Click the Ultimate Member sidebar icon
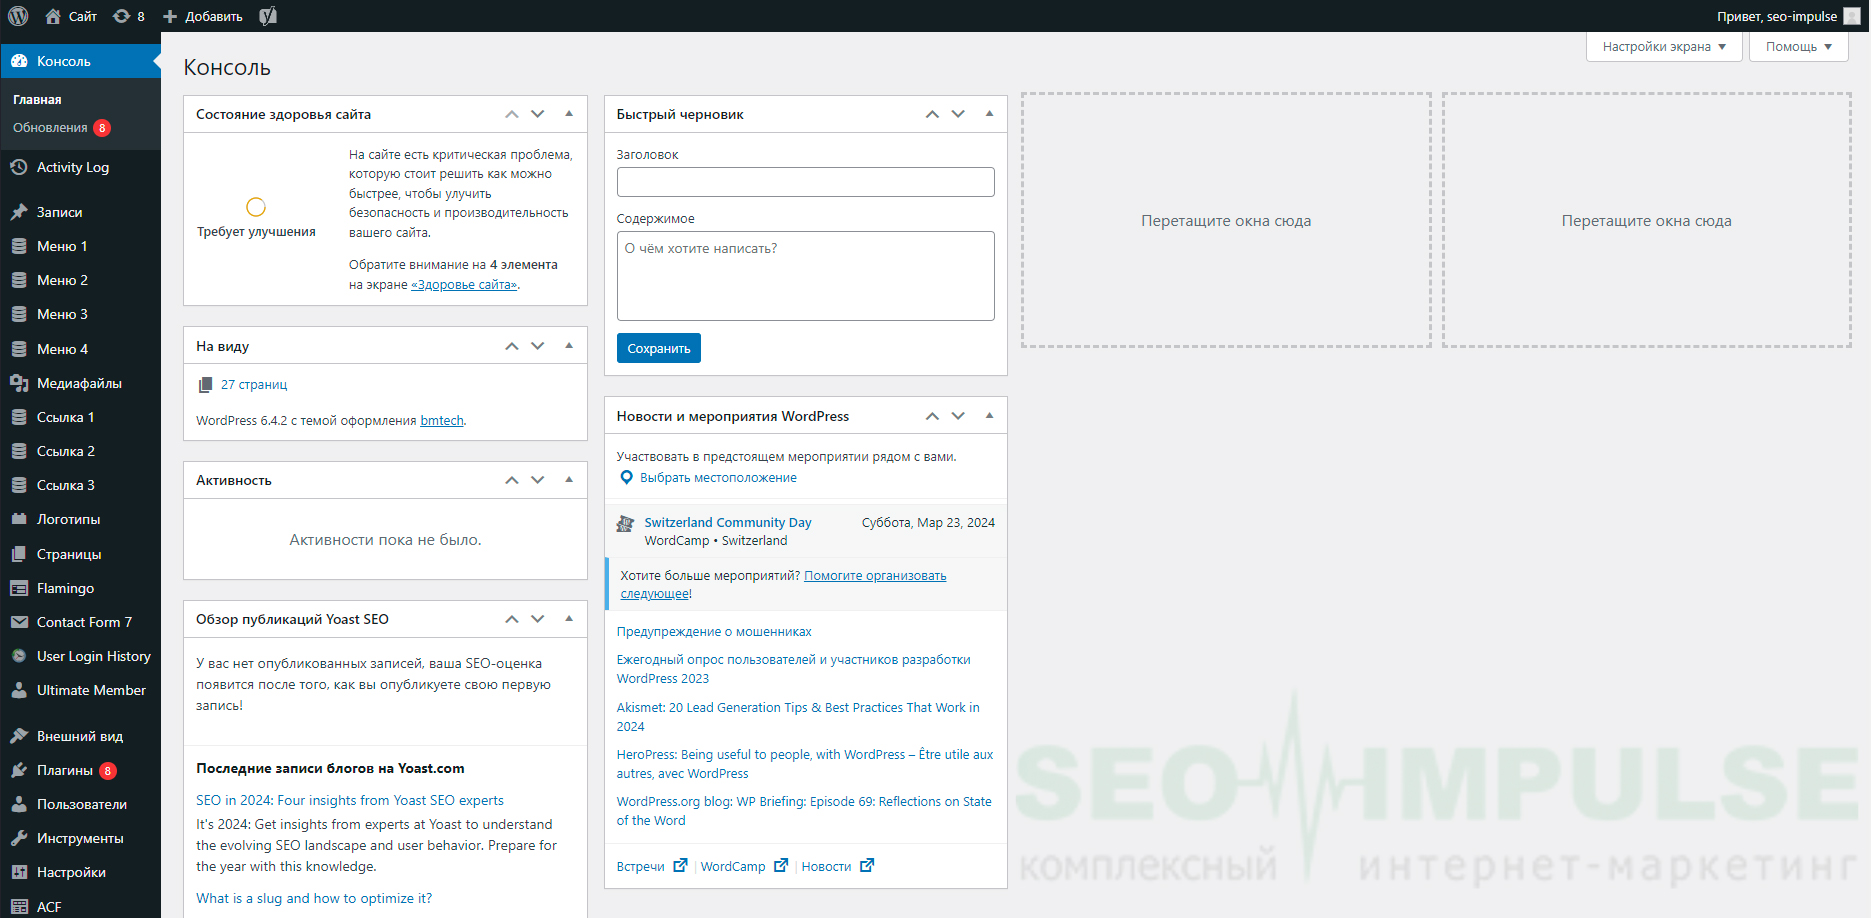This screenshot has height=918, width=1871. tap(17, 690)
